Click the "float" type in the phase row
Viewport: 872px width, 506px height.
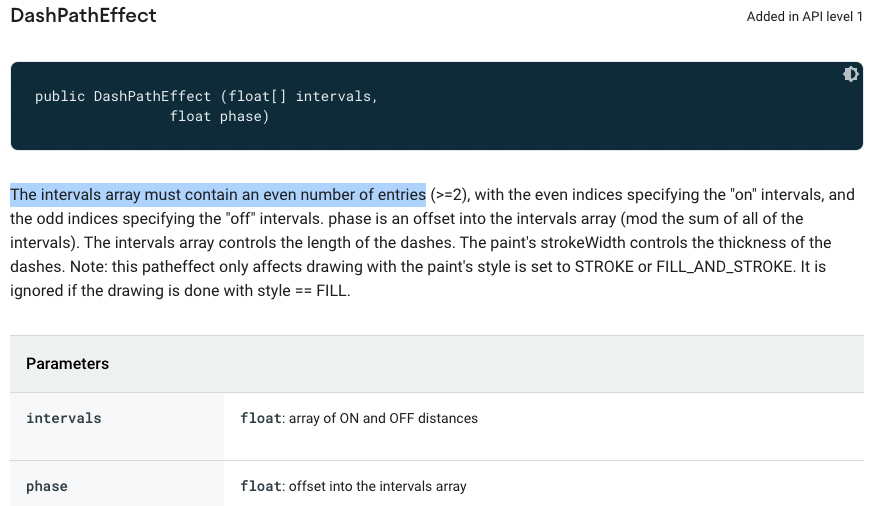pos(260,486)
